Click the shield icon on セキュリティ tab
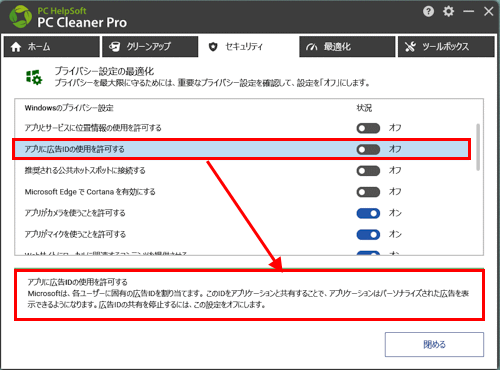The image size is (500, 370). point(213,47)
